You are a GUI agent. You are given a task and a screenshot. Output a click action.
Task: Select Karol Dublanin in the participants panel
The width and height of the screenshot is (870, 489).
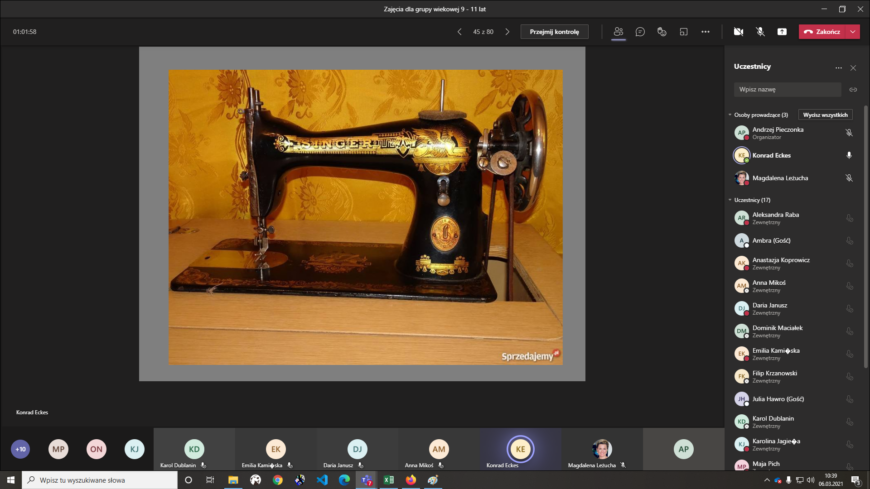tap(793, 422)
